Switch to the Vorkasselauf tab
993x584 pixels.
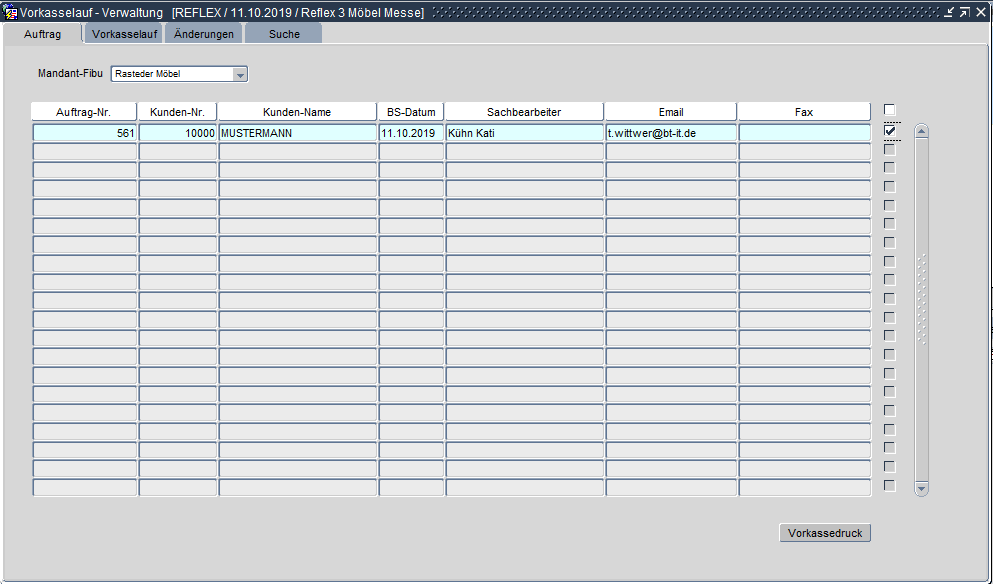coord(125,34)
